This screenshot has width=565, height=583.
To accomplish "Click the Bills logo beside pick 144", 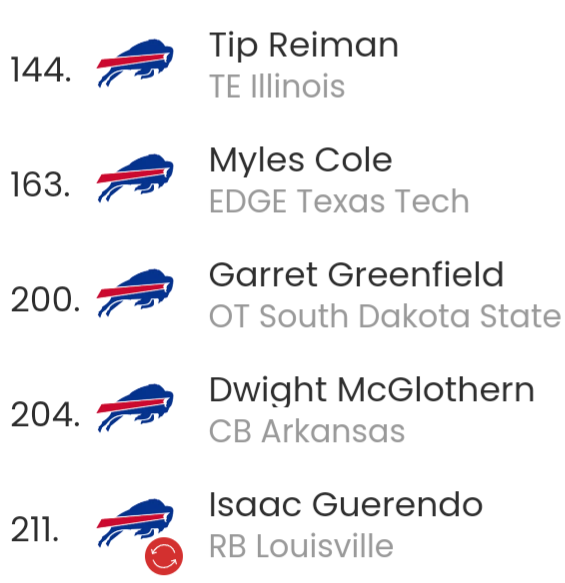I will pyautogui.click(x=135, y=63).
